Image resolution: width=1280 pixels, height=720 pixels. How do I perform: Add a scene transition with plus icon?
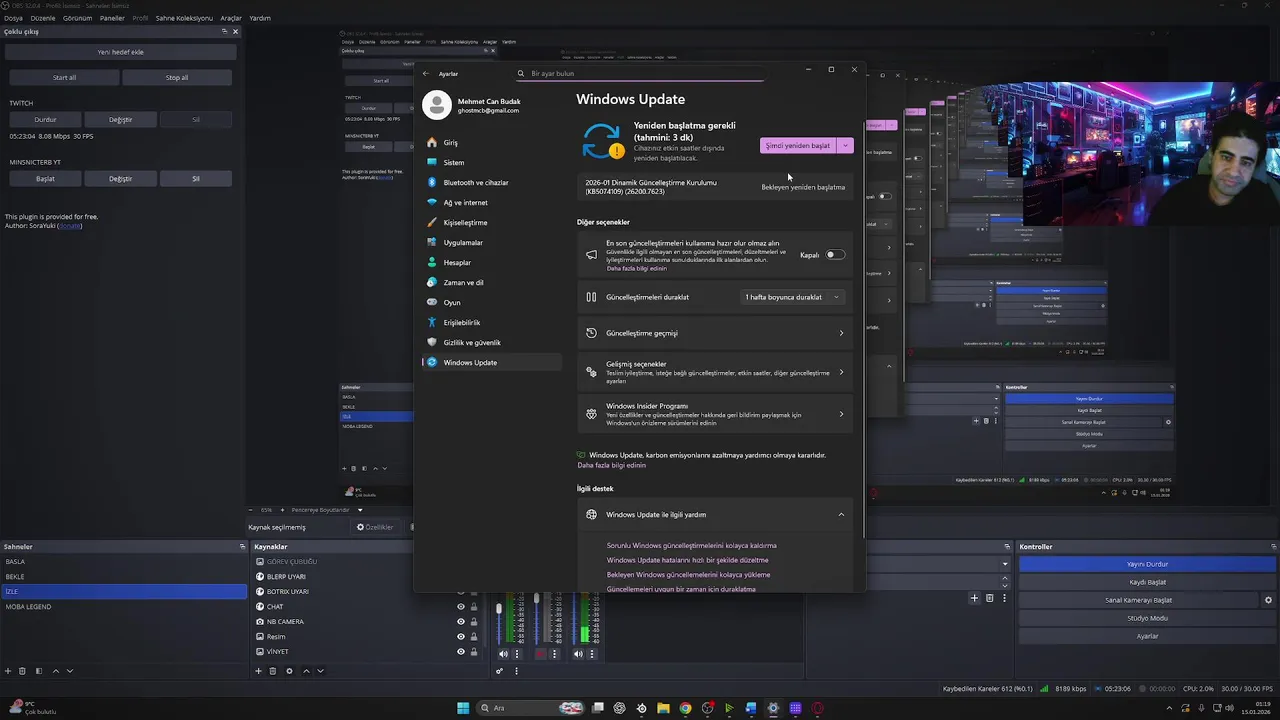click(974, 598)
